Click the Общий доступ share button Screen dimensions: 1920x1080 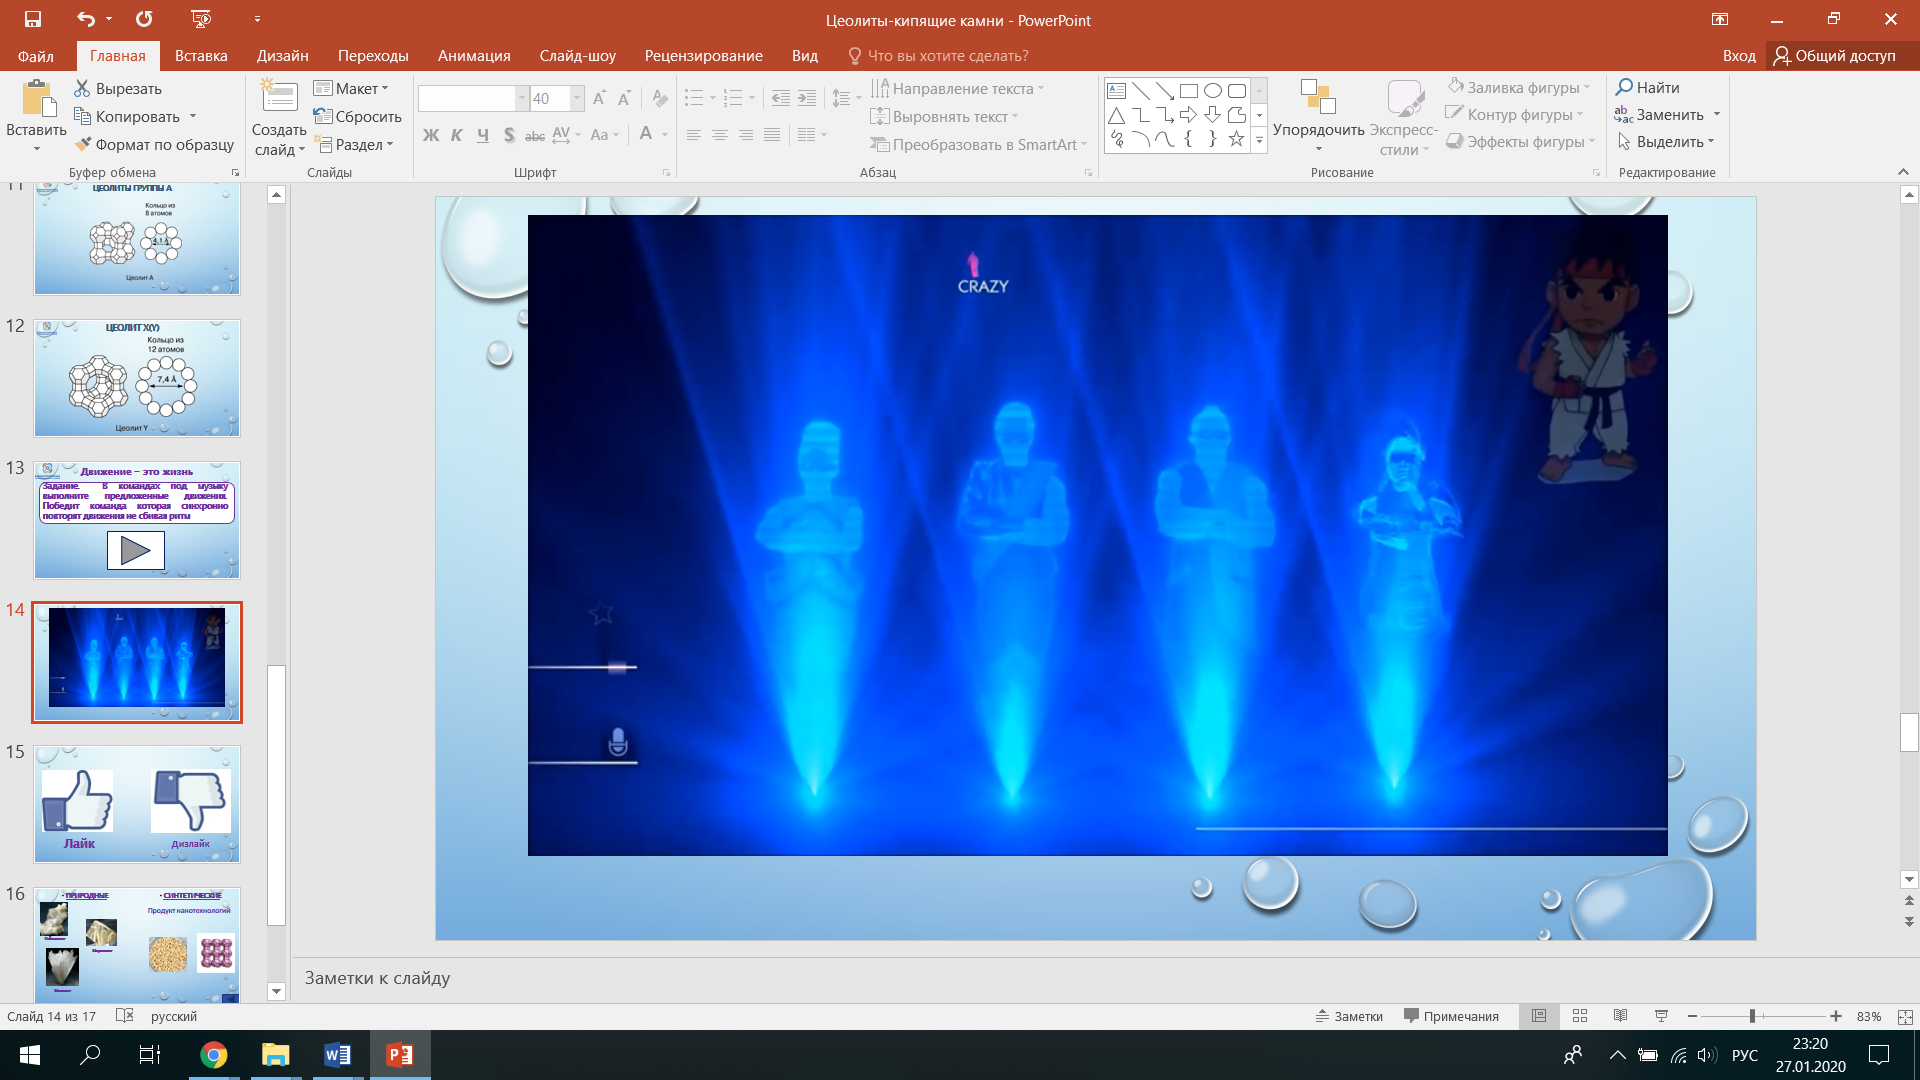click(x=1835, y=56)
